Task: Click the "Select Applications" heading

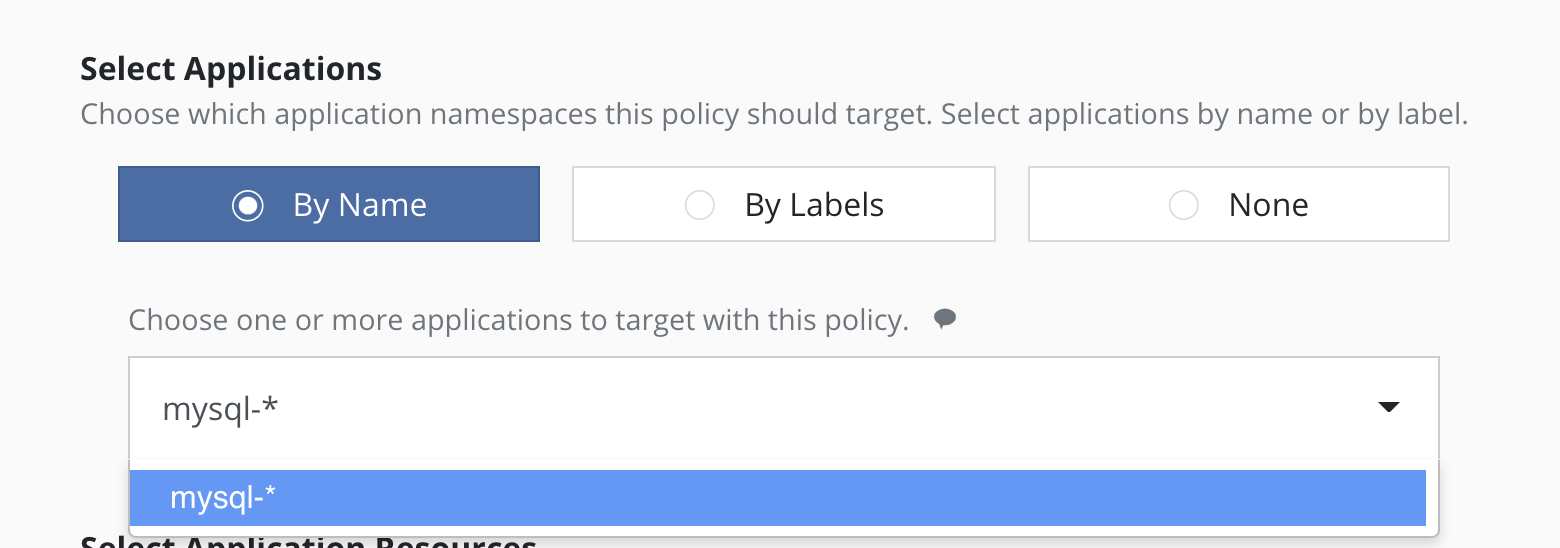Action: tap(231, 69)
